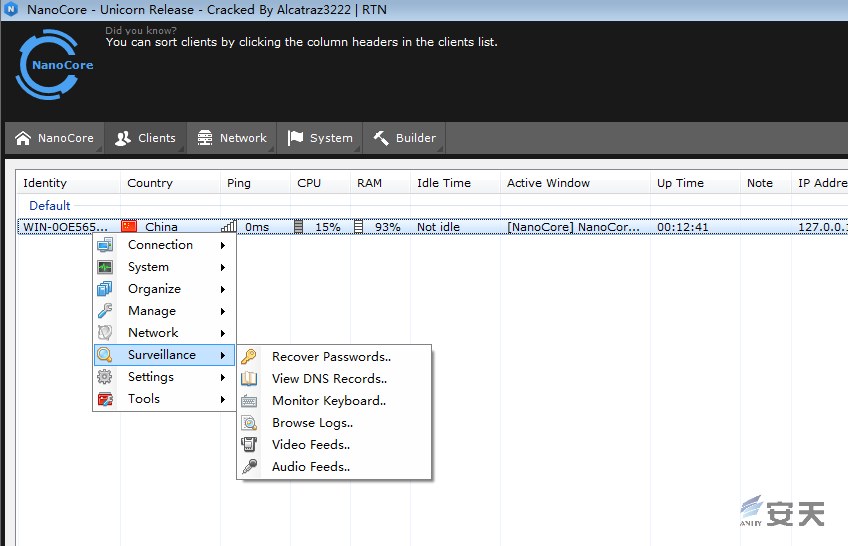Click the Recover Passwords key icon

click(249, 357)
